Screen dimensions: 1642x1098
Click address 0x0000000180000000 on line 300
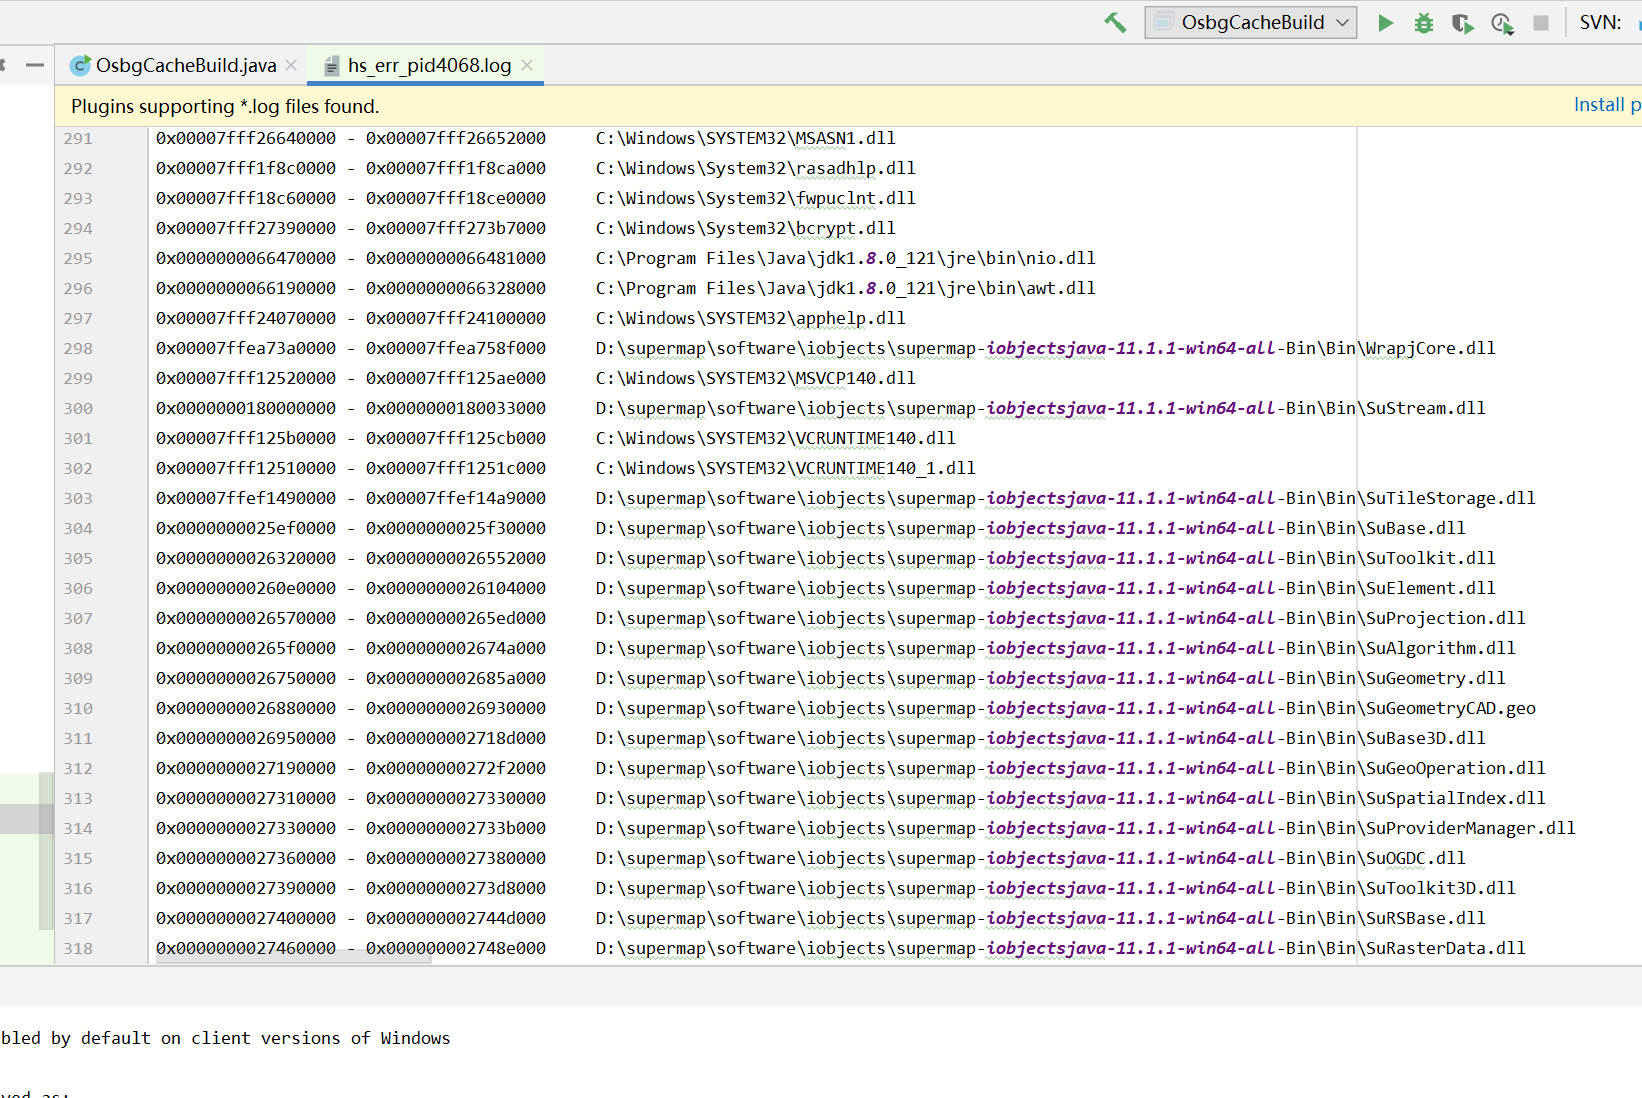tap(246, 408)
